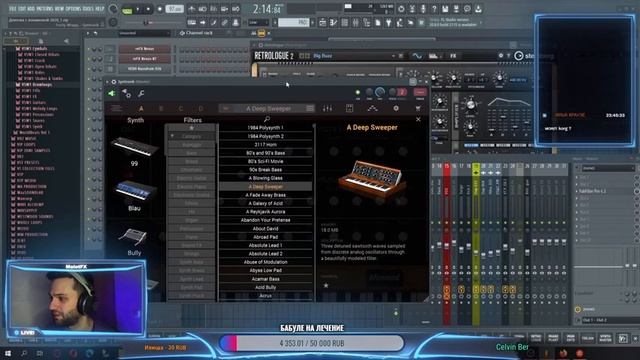This screenshot has height=360, width=640.
Task: Open the PATTERNS menu
Action: coord(44,9)
